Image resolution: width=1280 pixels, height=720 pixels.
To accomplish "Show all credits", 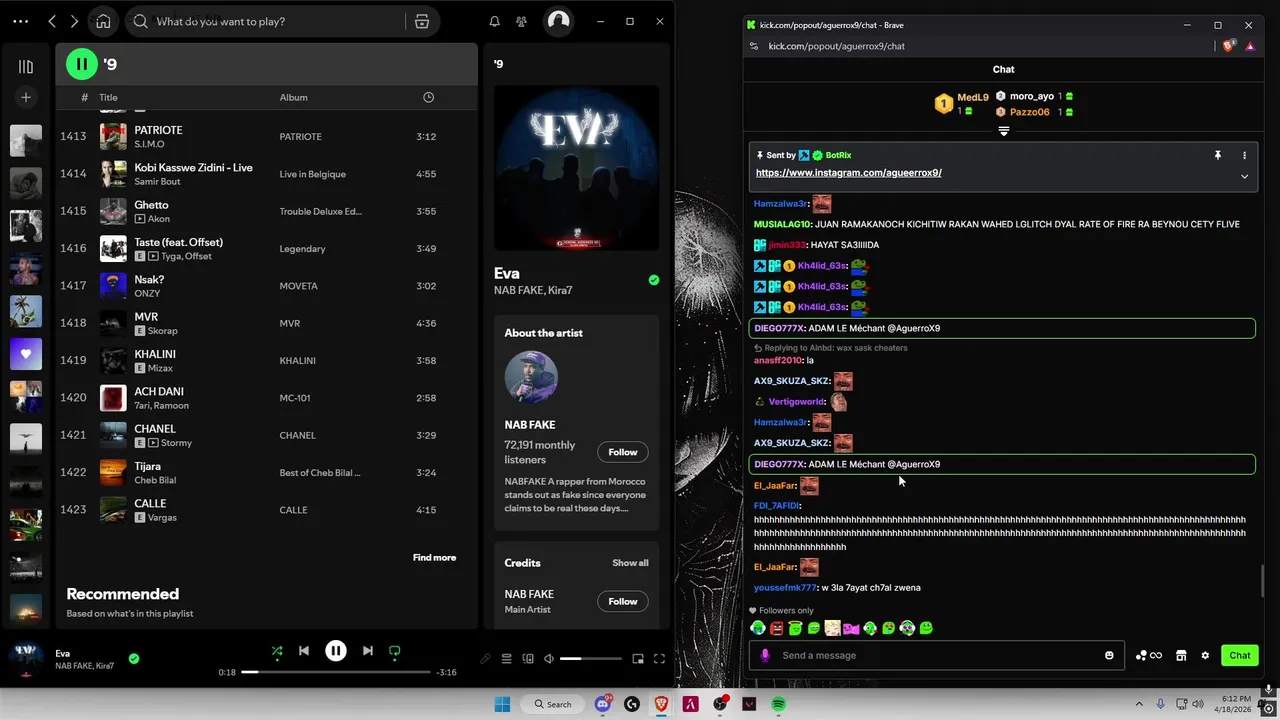I will pos(630,563).
